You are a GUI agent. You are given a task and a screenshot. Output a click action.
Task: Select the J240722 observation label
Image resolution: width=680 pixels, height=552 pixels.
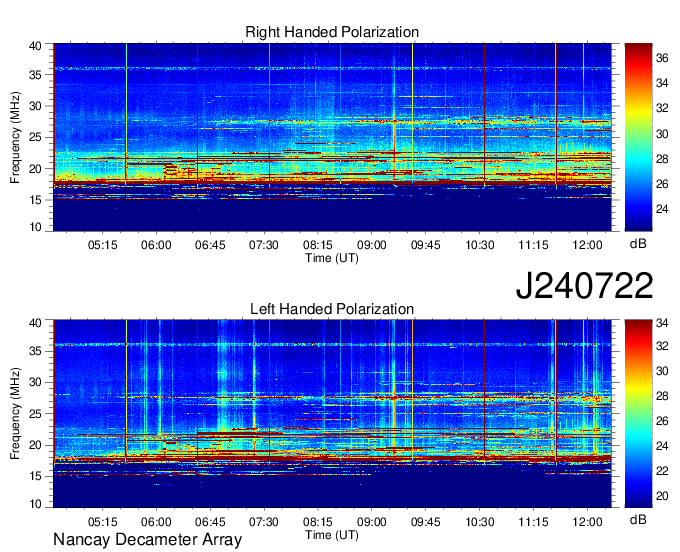[x=584, y=285]
